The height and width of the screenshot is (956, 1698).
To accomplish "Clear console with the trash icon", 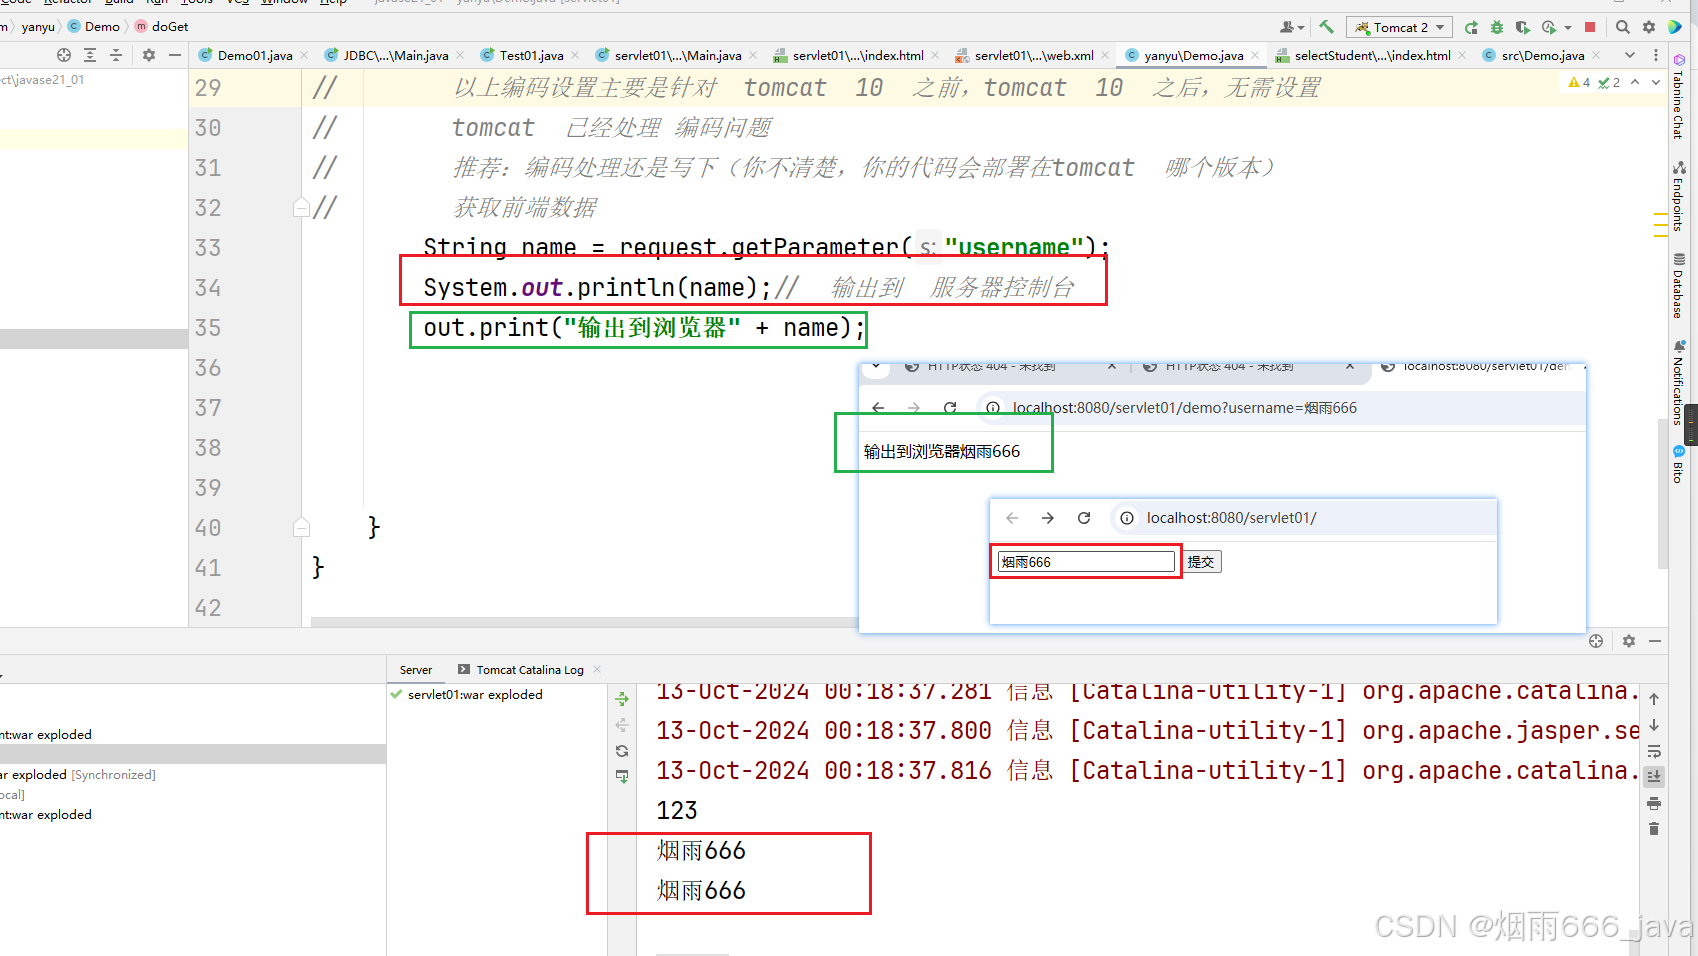I will click(1654, 829).
